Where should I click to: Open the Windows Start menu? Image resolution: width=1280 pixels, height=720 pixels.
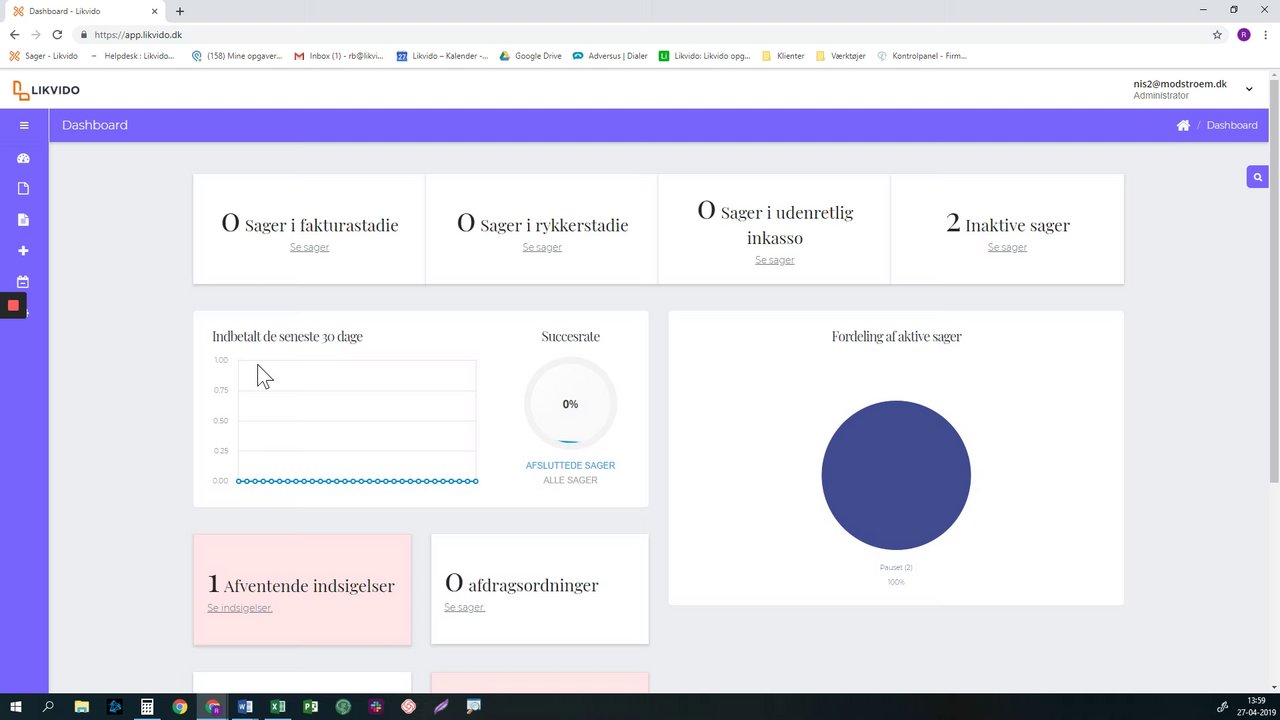pos(16,706)
